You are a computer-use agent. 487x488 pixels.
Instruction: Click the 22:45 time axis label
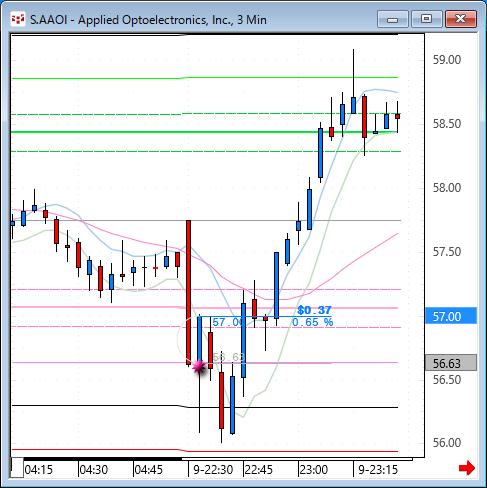point(259,470)
